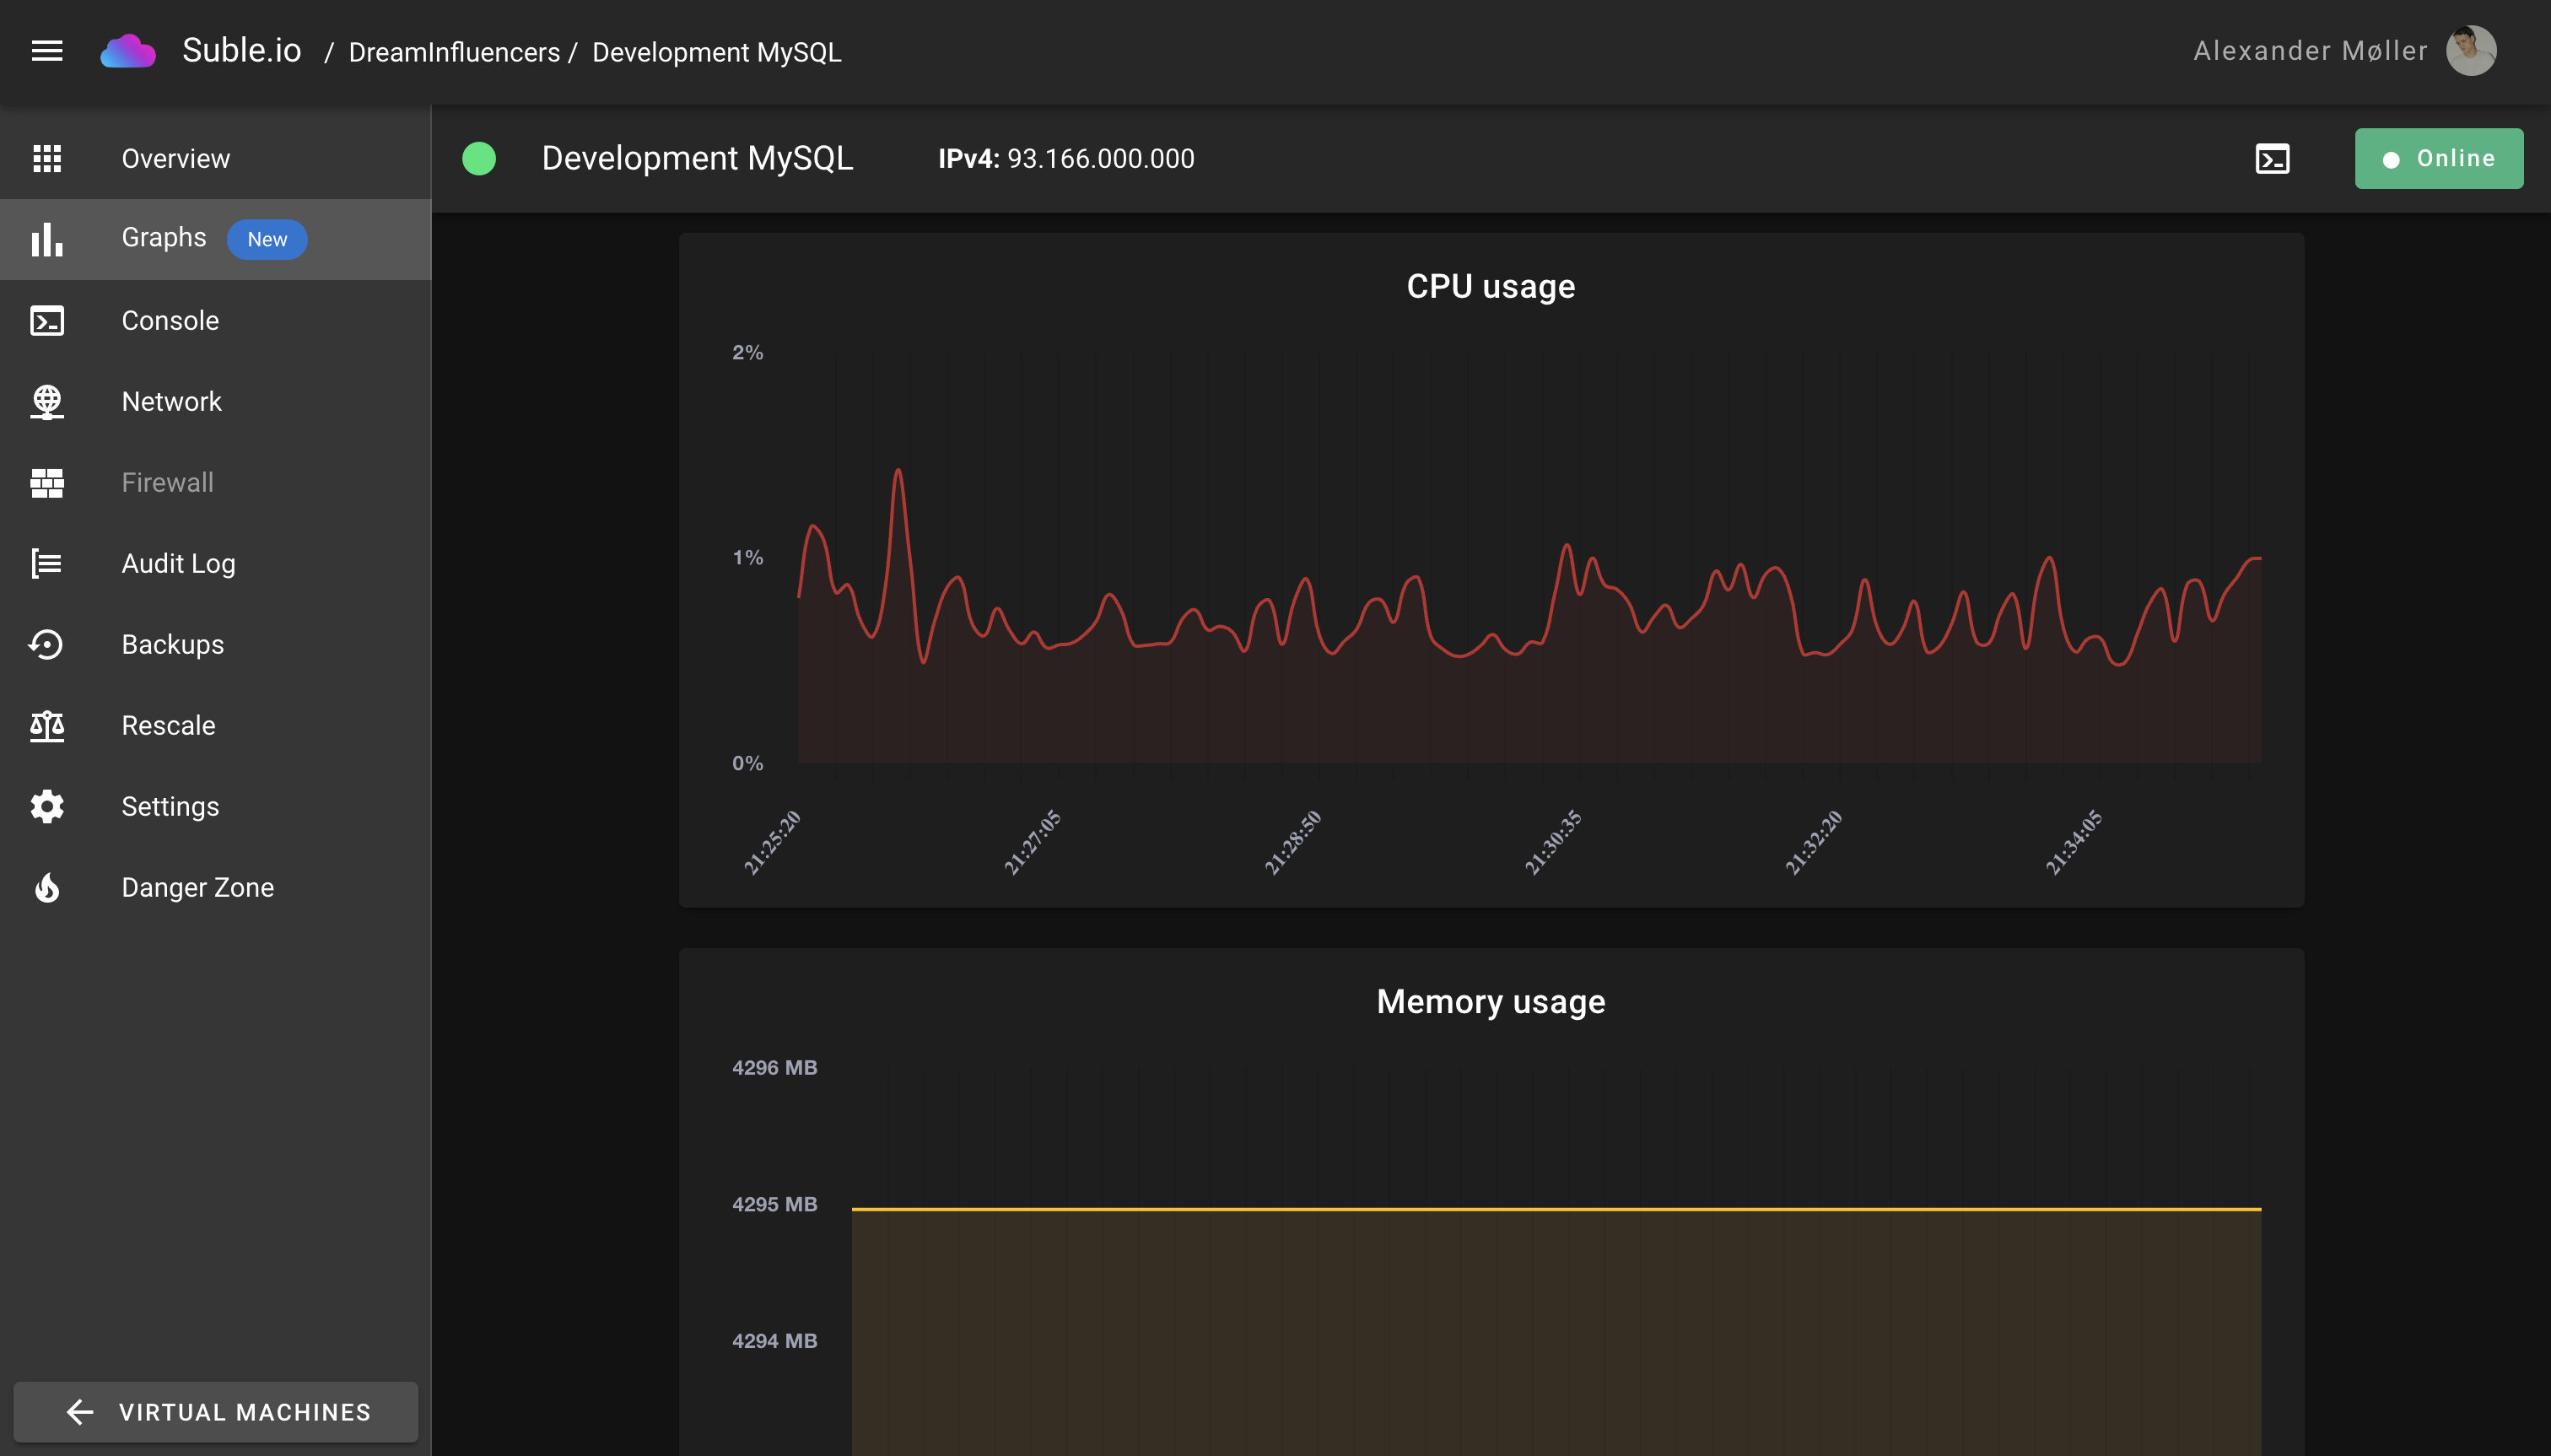Select the IPv4 address text
Viewport: 2551px width, 1456px height.
1100,158
